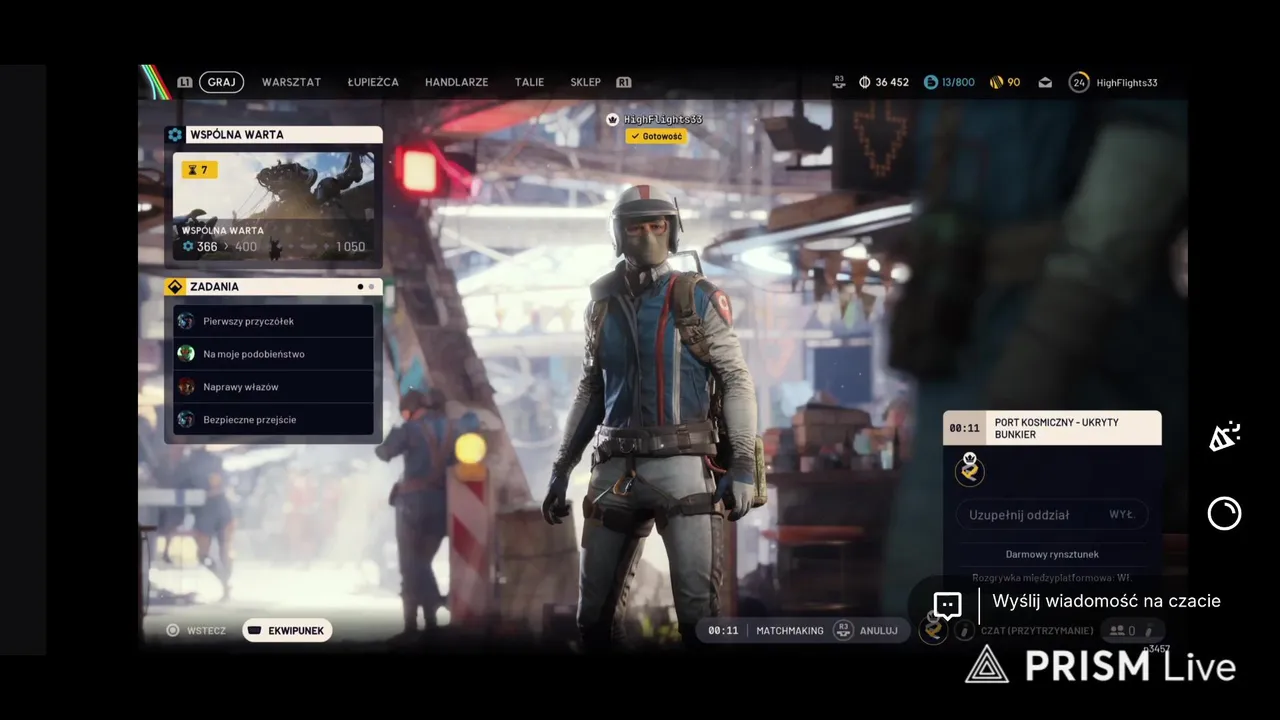Select the Darmowy rynsztunek option
This screenshot has height=720, width=1280.
coord(1052,554)
